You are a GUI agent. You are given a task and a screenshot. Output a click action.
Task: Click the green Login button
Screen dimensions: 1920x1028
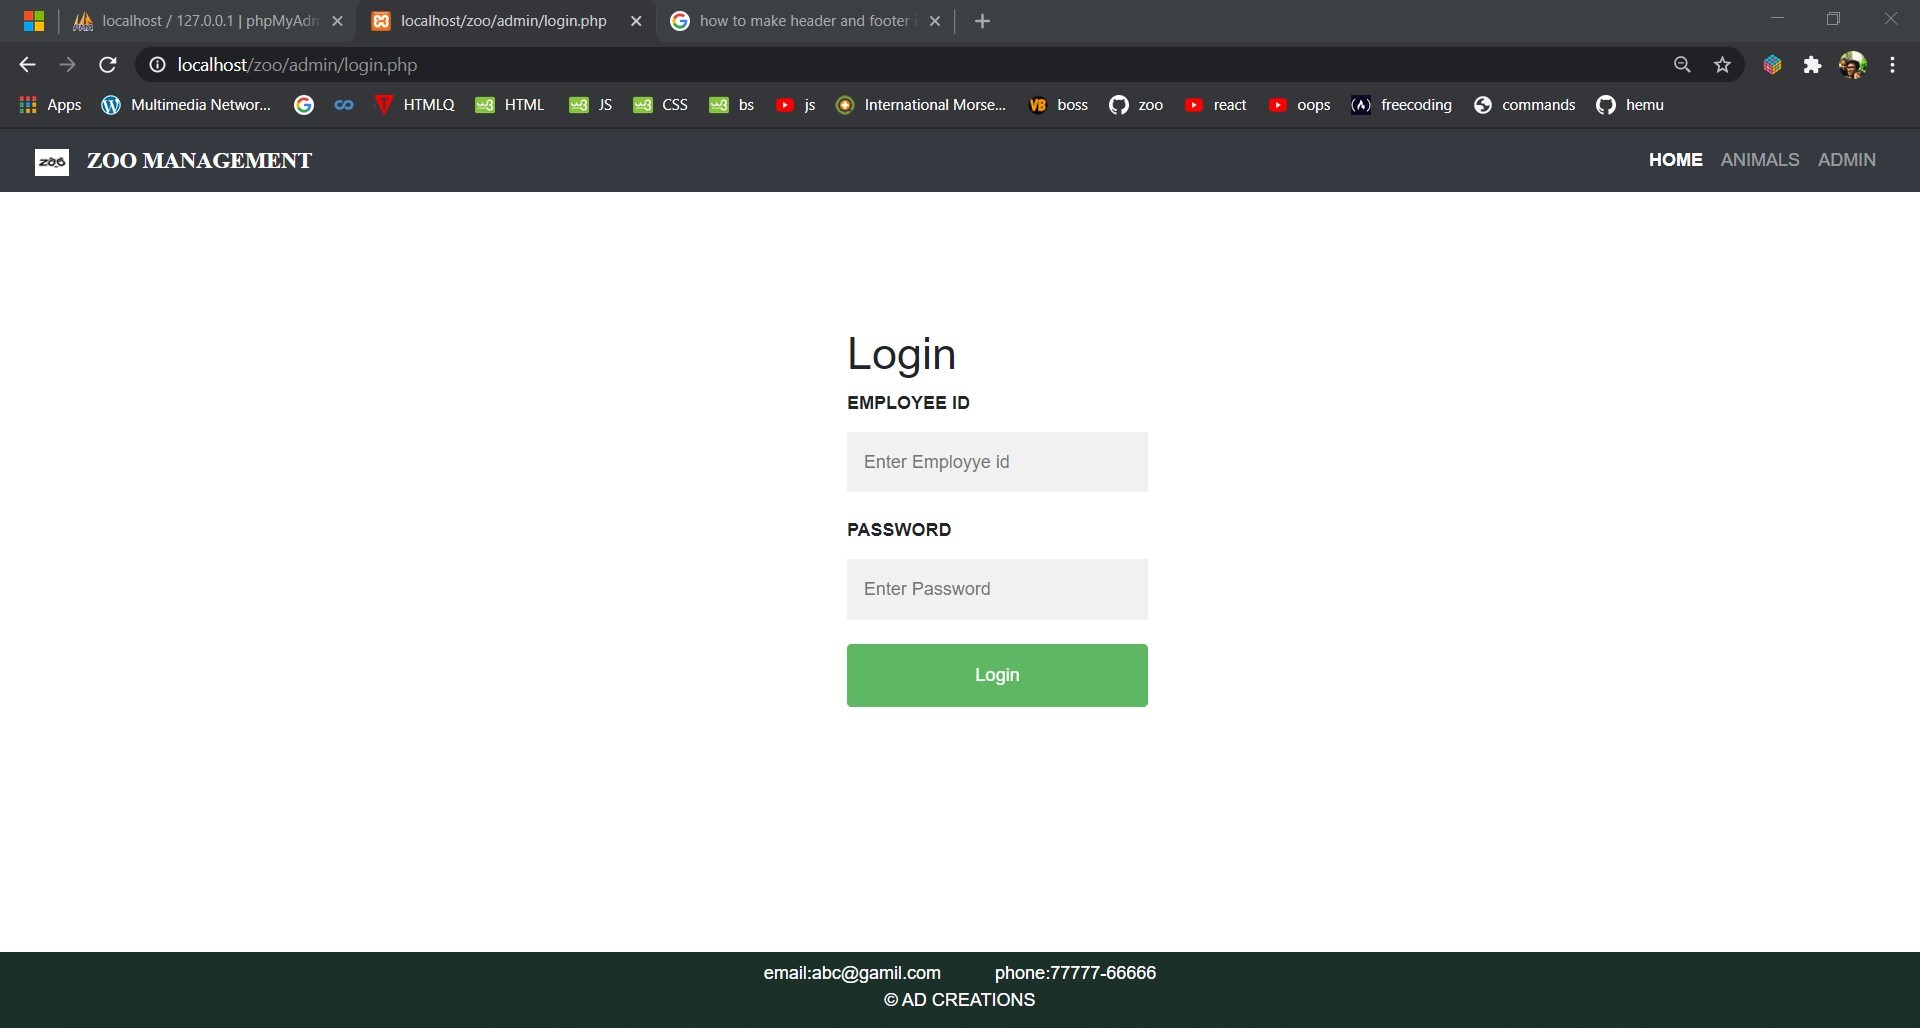tap(997, 674)
